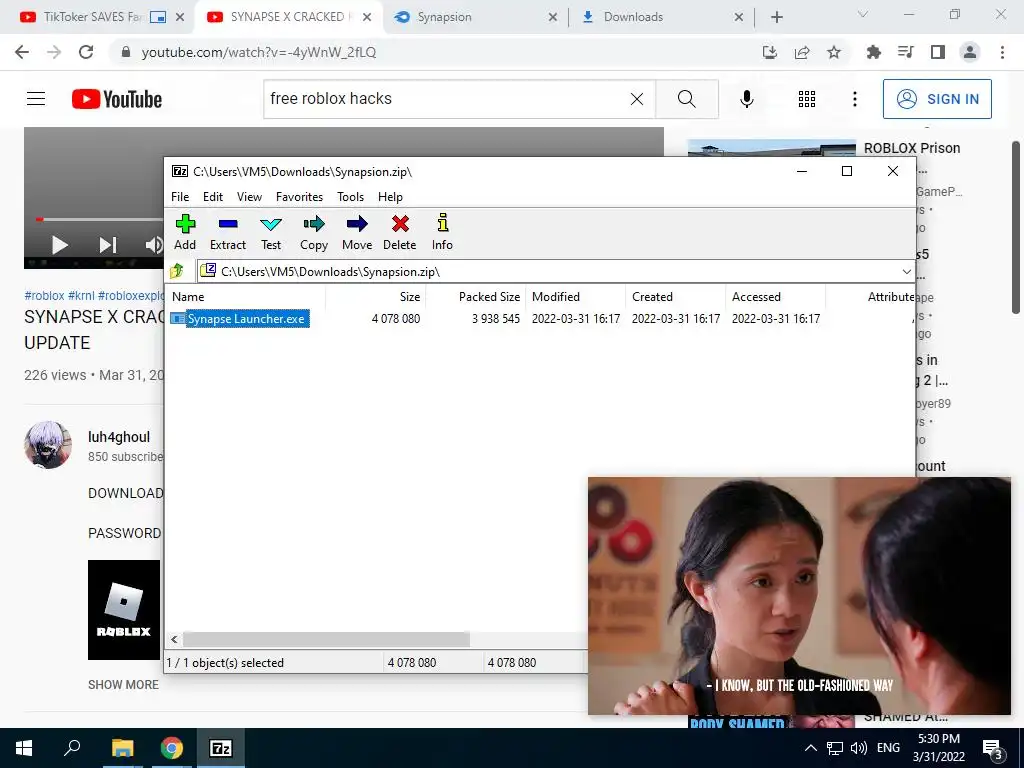Select the Move tool in 7-Zip
The width and height of the screenshot is (1024, 768).
click(x=357, y=232)
